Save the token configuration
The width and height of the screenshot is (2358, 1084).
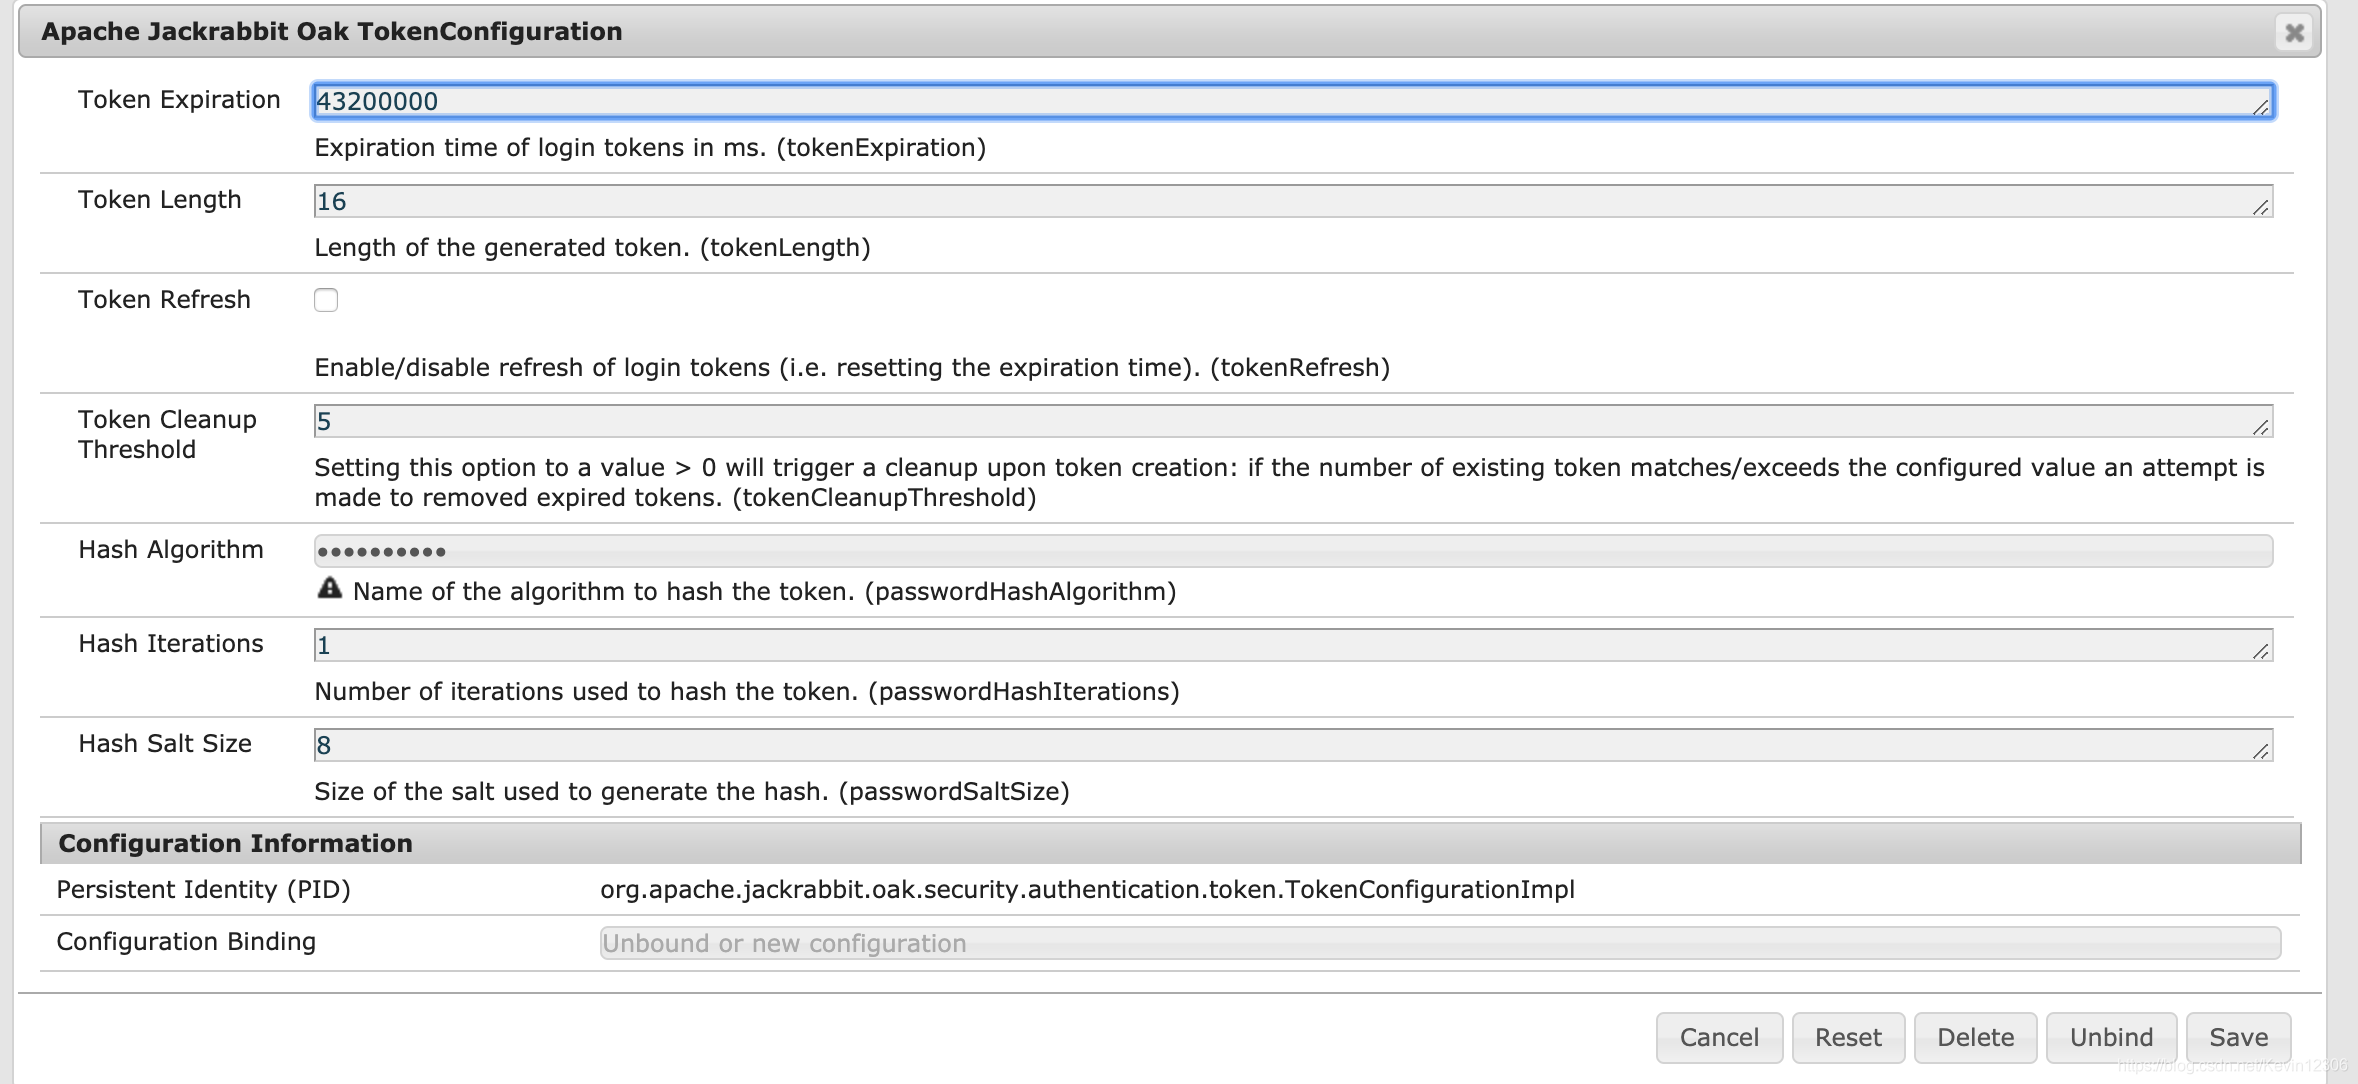2239,1037
